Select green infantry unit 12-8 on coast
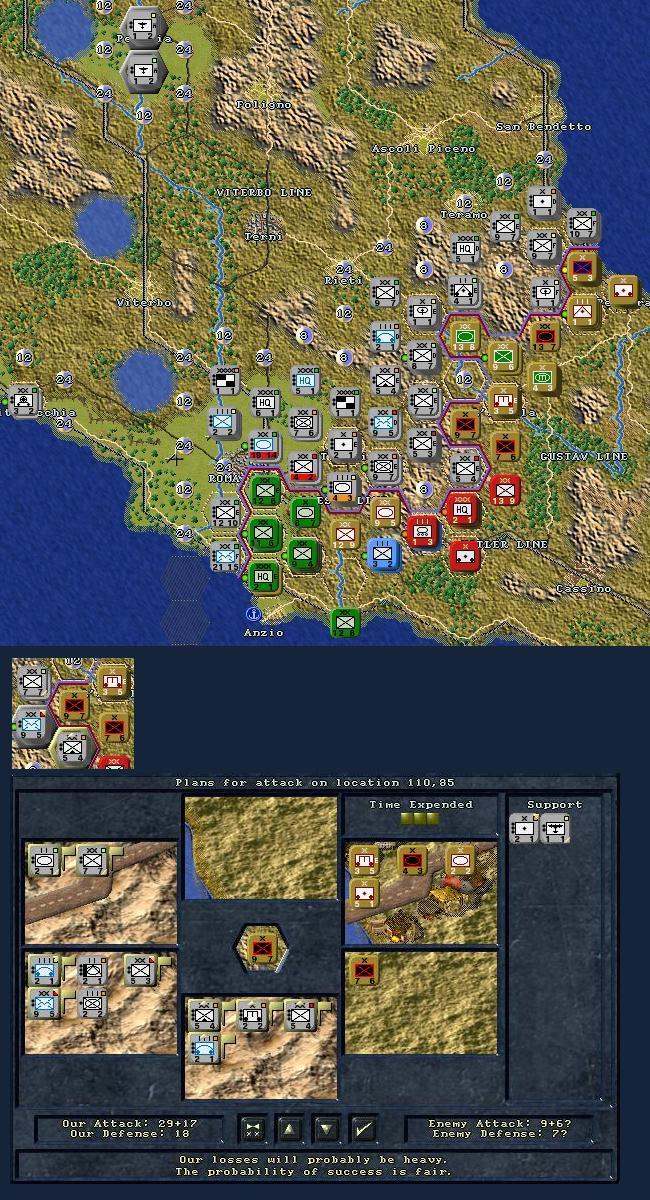The image size is (650, 1200). tap(345, 622)
